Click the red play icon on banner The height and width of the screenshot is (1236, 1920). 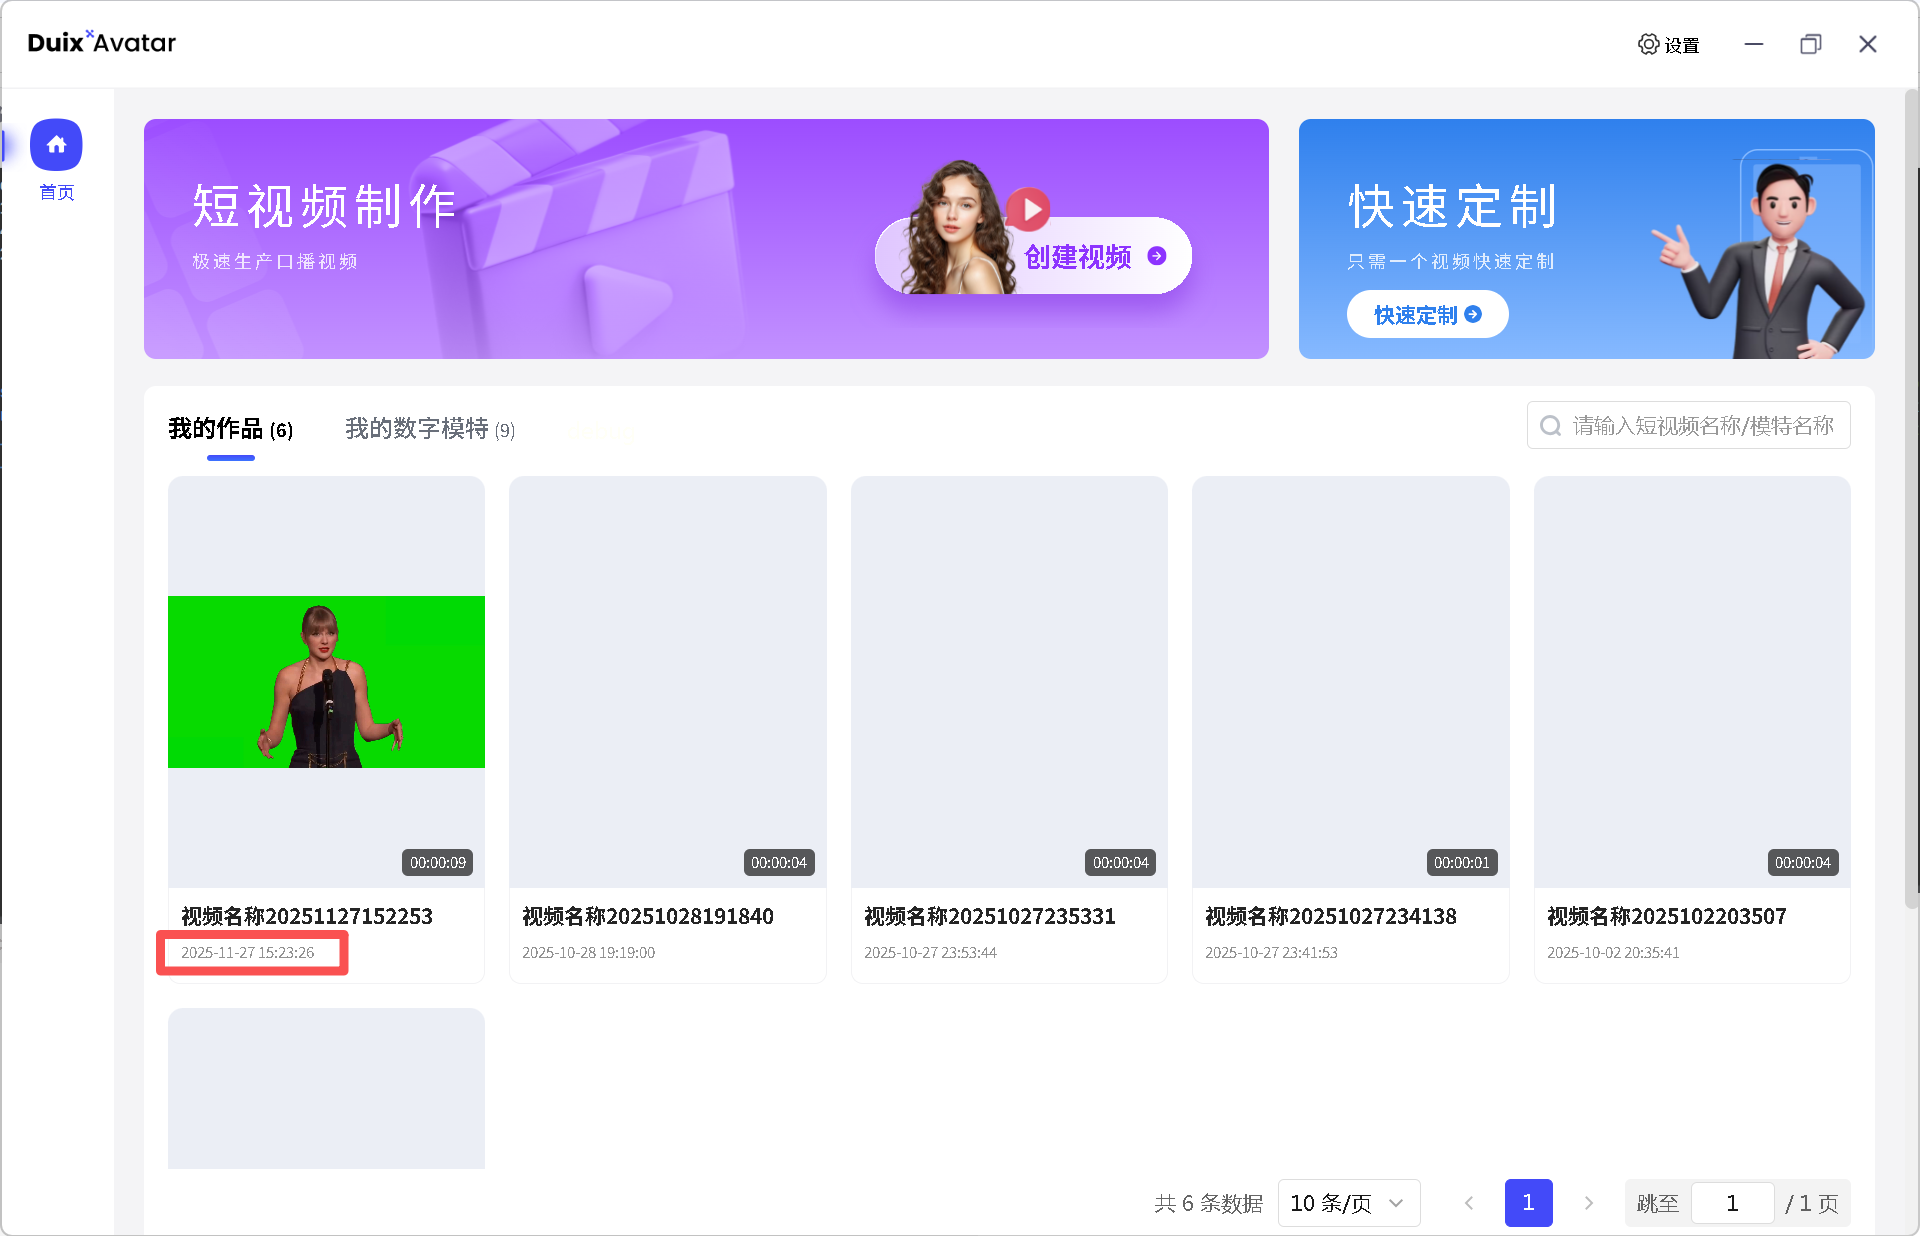point(1028,209)
